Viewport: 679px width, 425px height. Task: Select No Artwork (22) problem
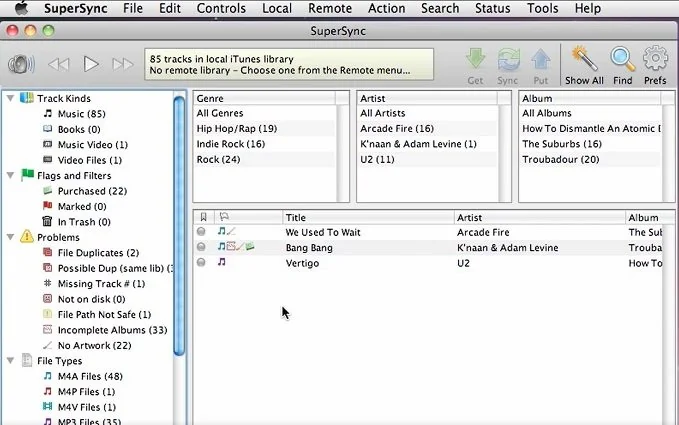pos(94,346)
